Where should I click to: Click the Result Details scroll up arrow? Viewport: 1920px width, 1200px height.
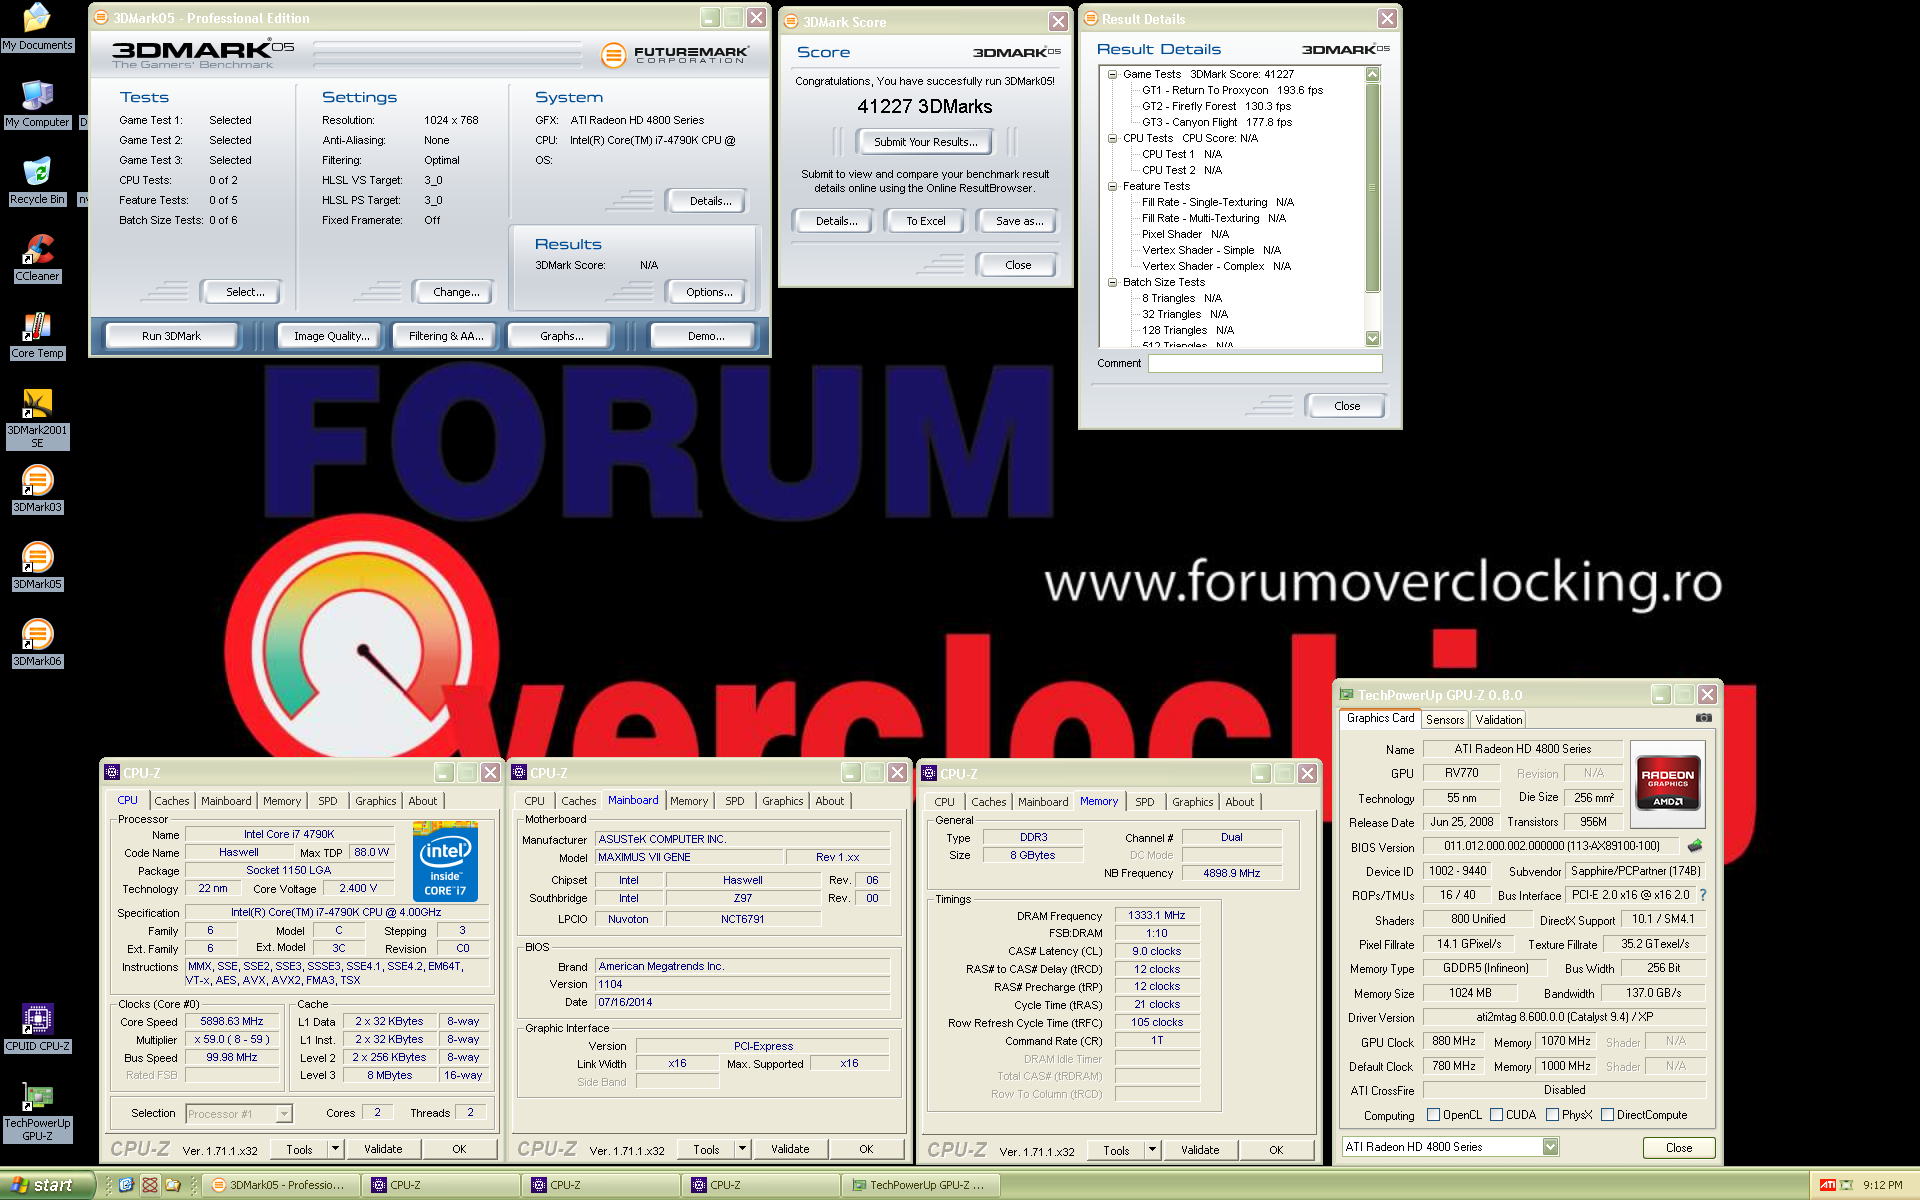(1372, 74)
